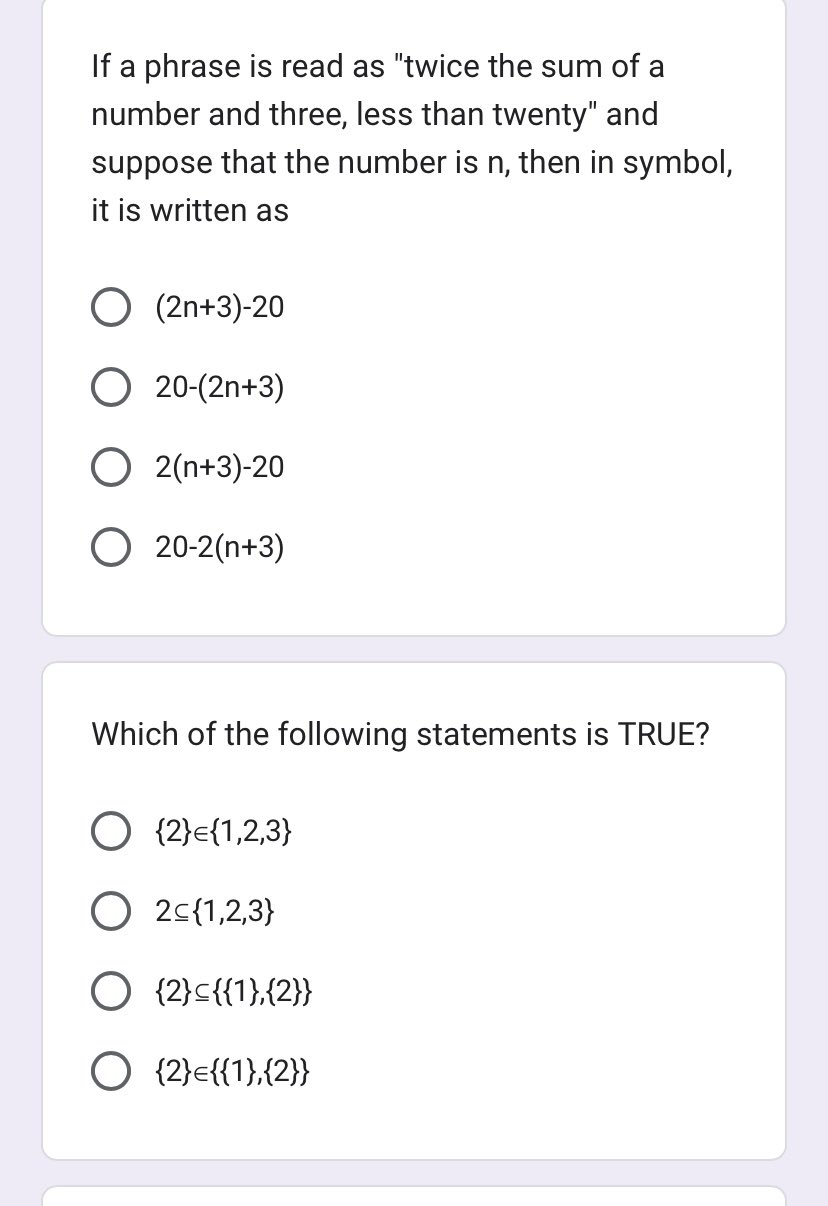Screen dimensions: 828x1206
Task: Pick the statement {2}⊆{{1},{2}}
Action: click(x=111, y=991)
